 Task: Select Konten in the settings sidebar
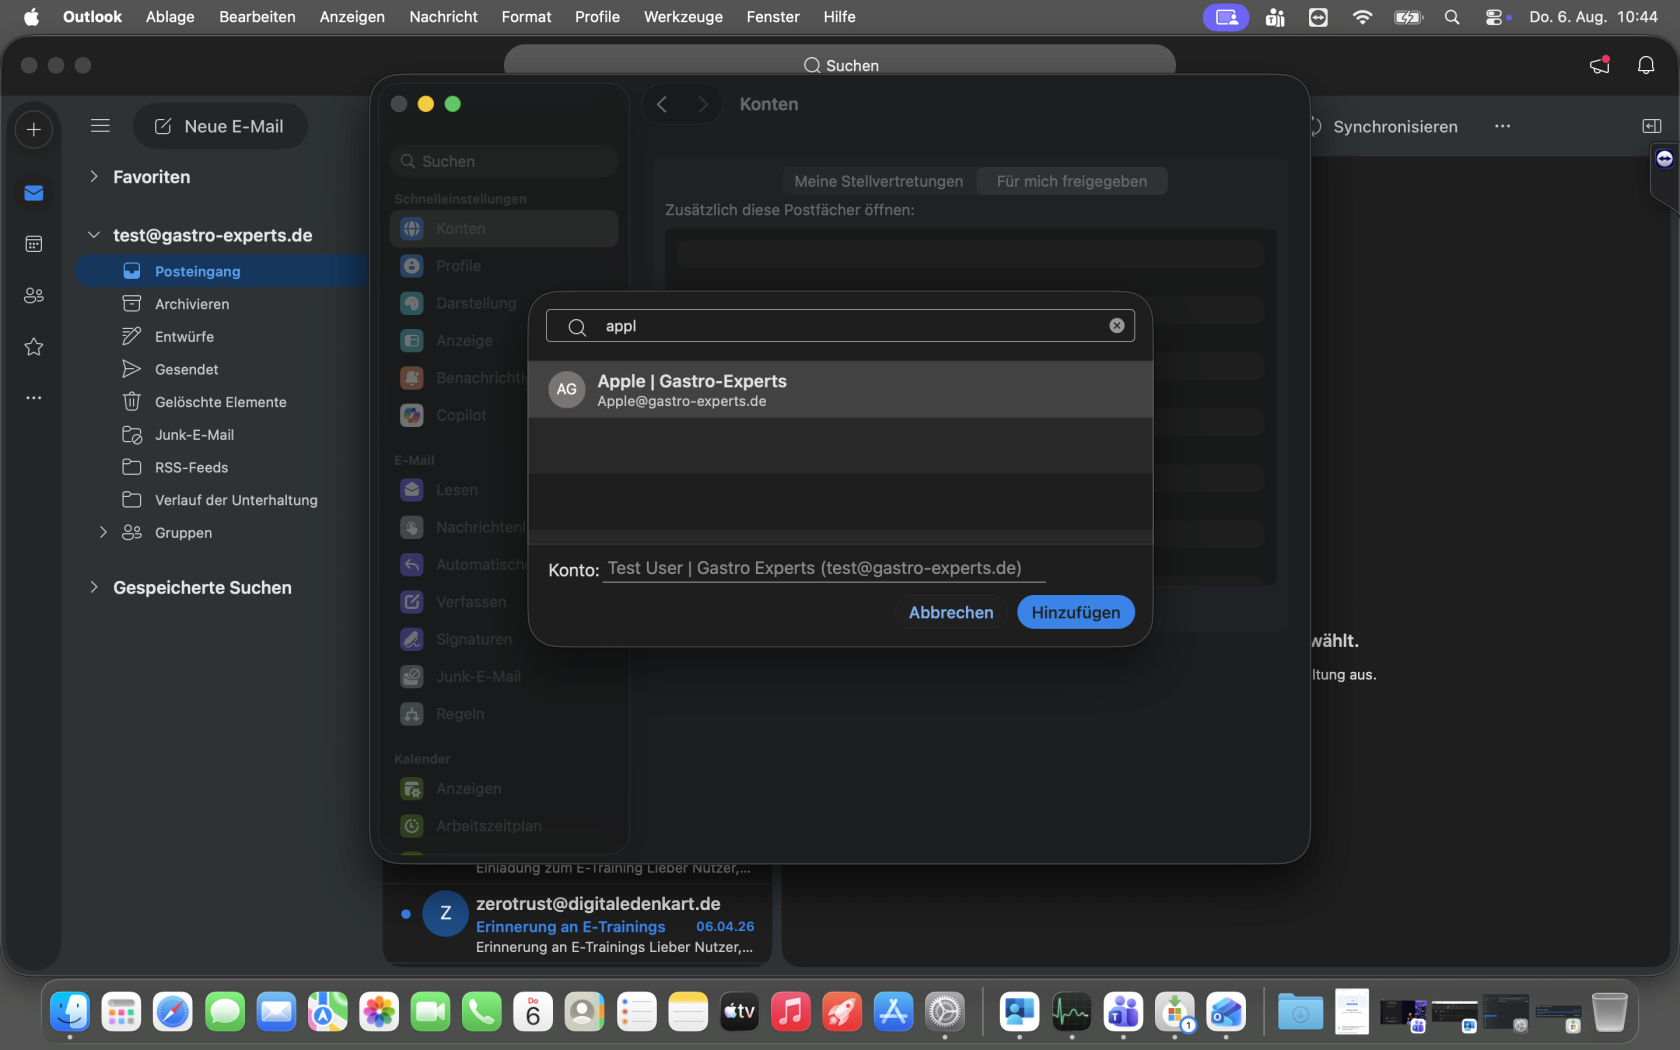click(504, 229)
